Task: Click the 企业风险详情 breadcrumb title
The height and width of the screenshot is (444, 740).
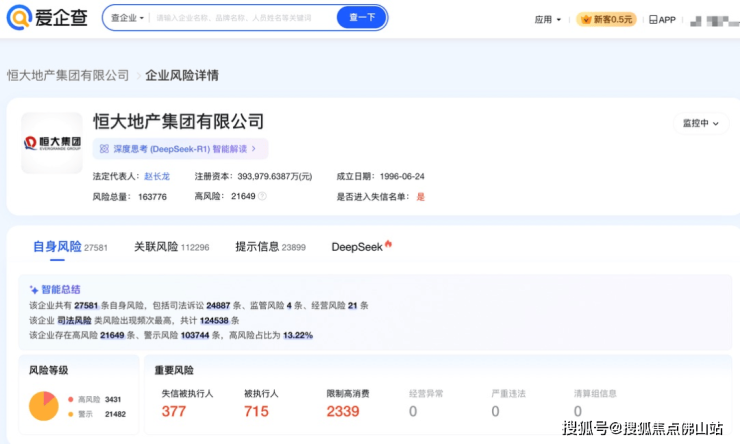Action: tap(182, 75)
